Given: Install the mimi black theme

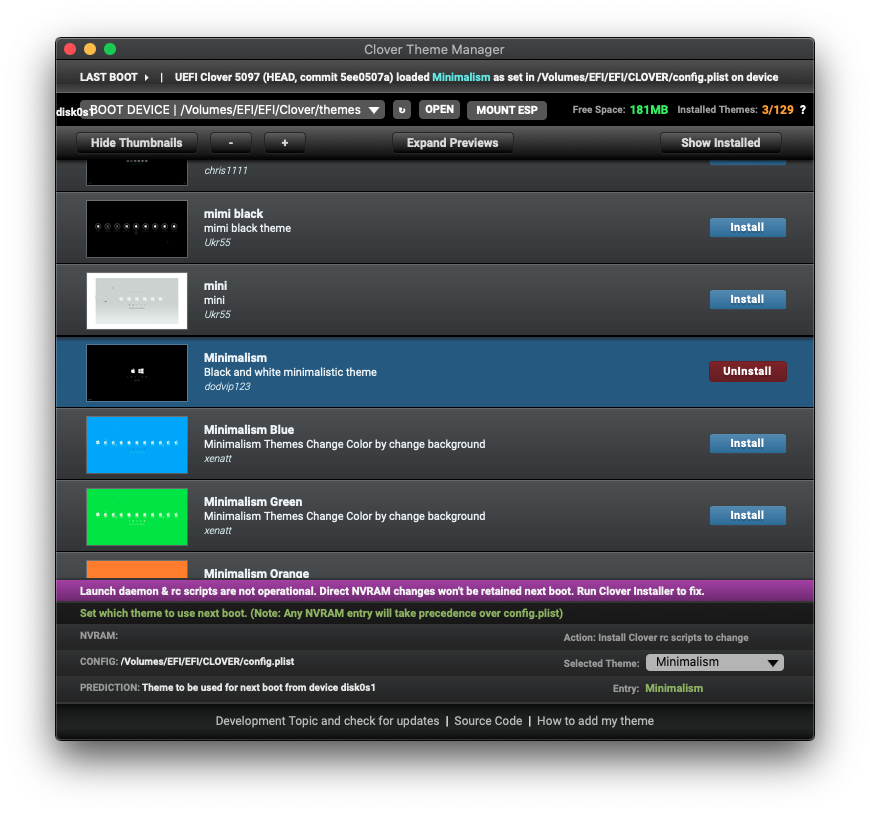Looking at the screenshot, I should coord(747,227).
